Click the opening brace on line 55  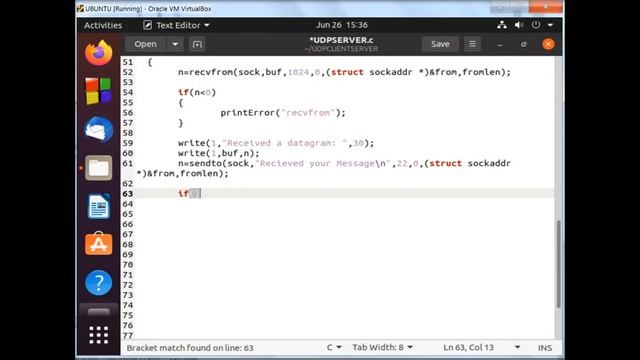(x=180, y=102)
